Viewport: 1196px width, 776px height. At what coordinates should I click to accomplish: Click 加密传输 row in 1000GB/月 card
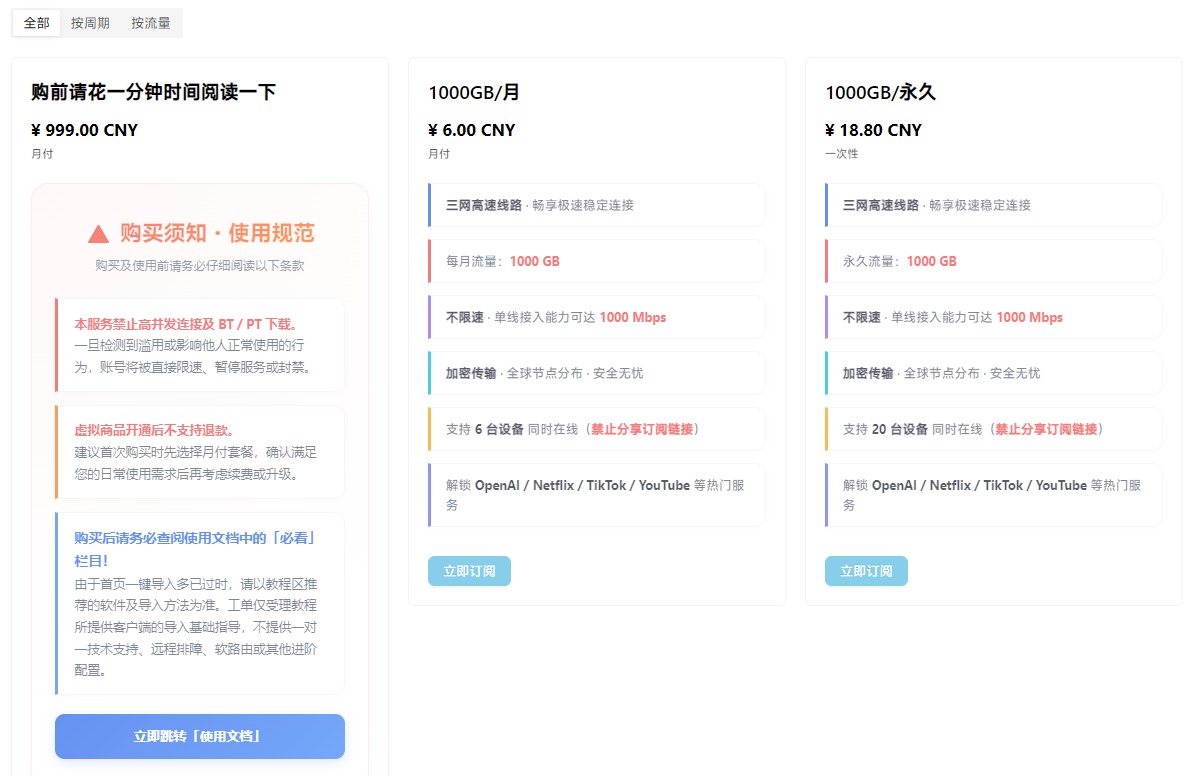click(596, 373)
